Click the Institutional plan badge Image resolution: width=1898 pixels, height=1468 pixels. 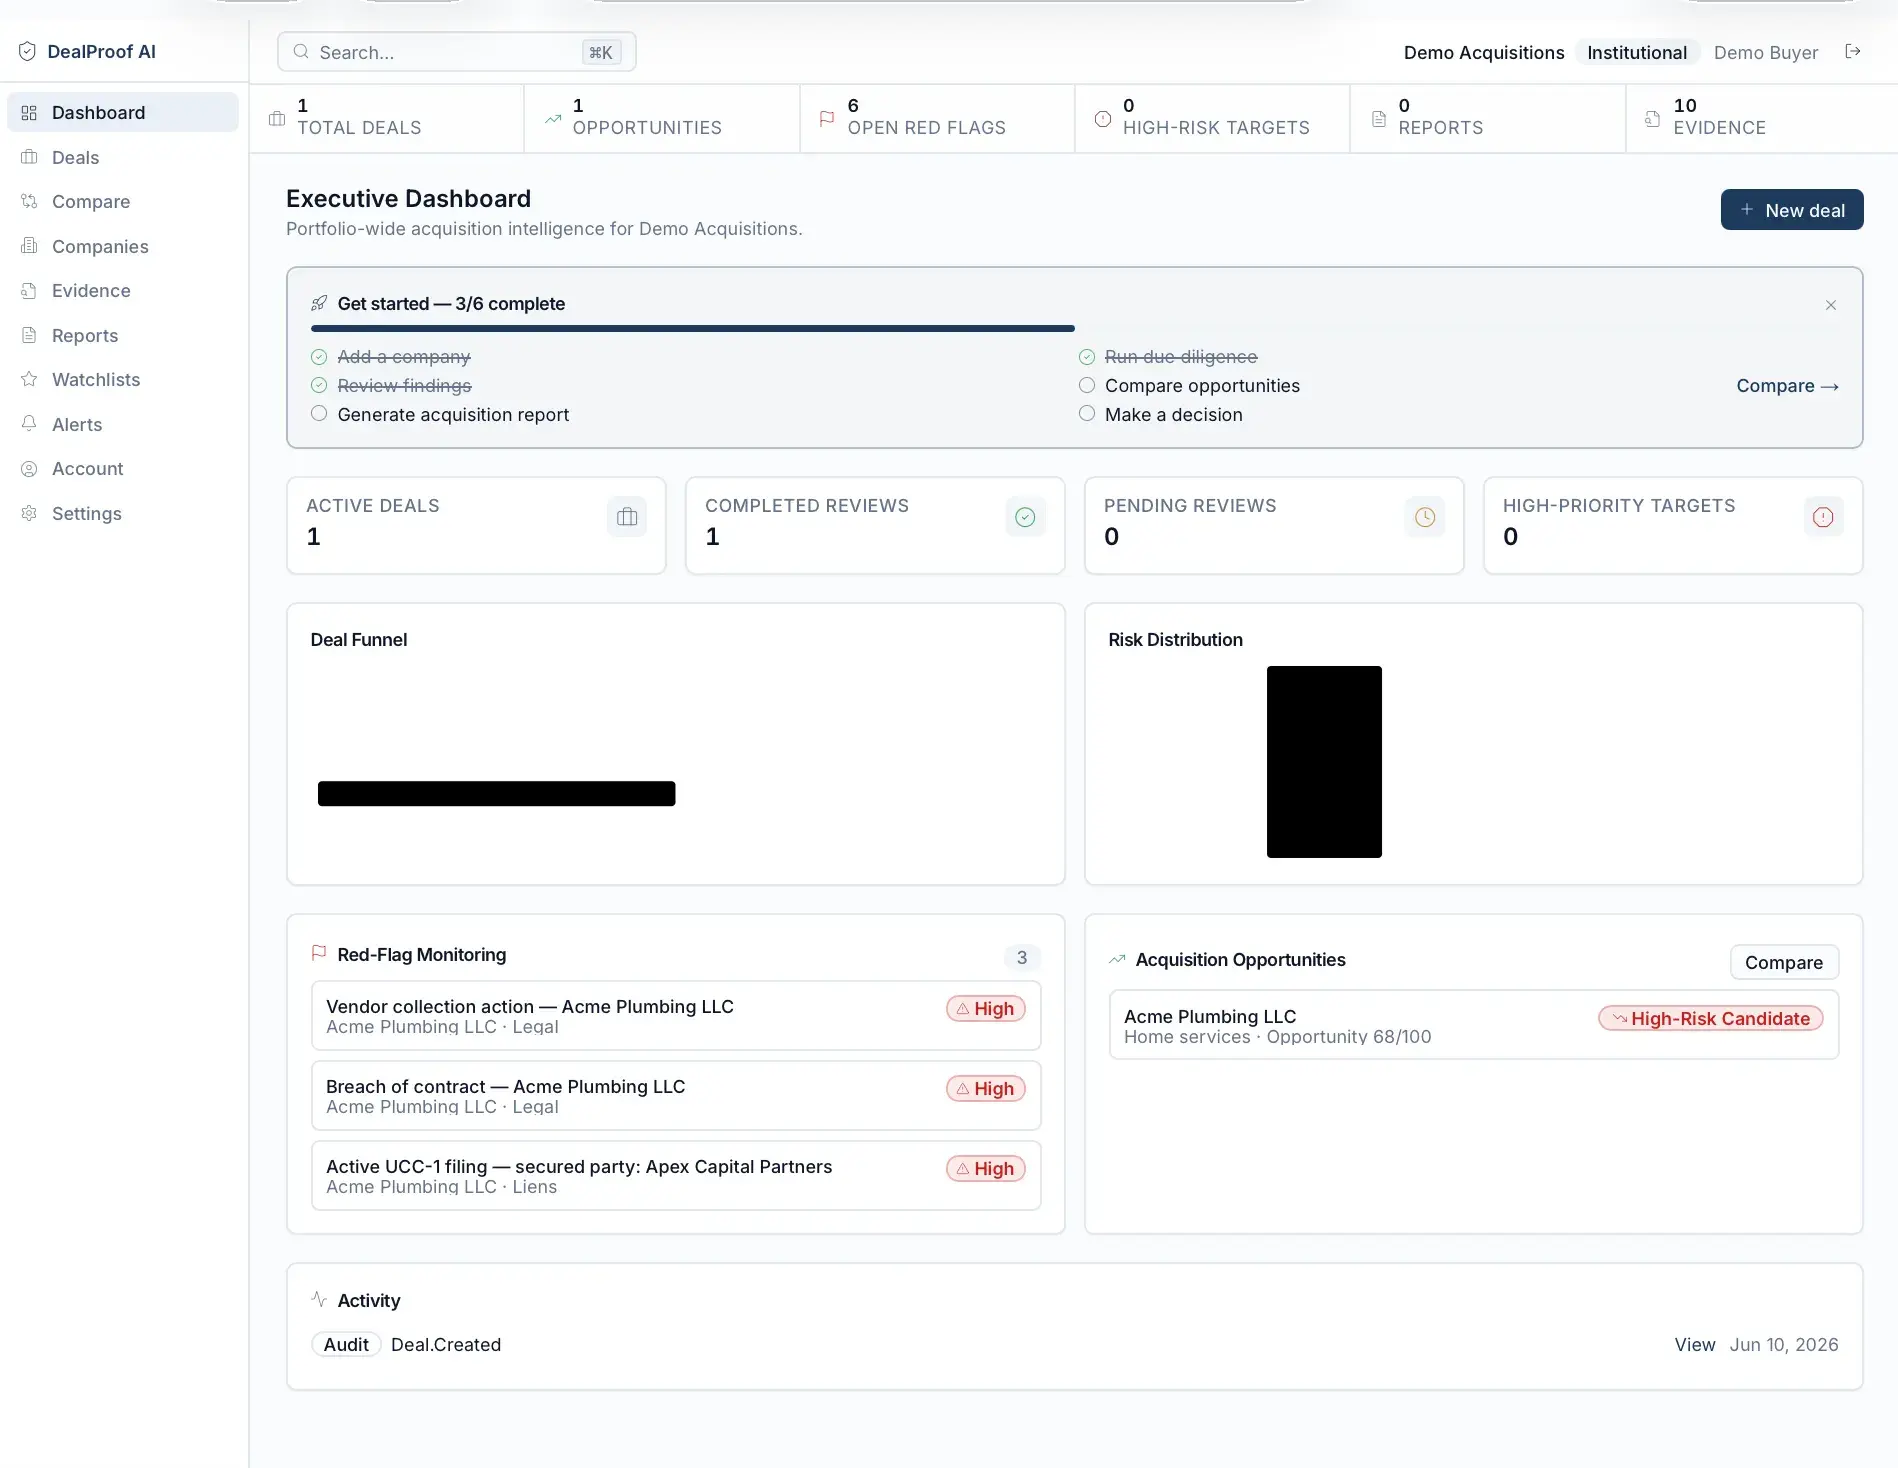pos(1637,52)
